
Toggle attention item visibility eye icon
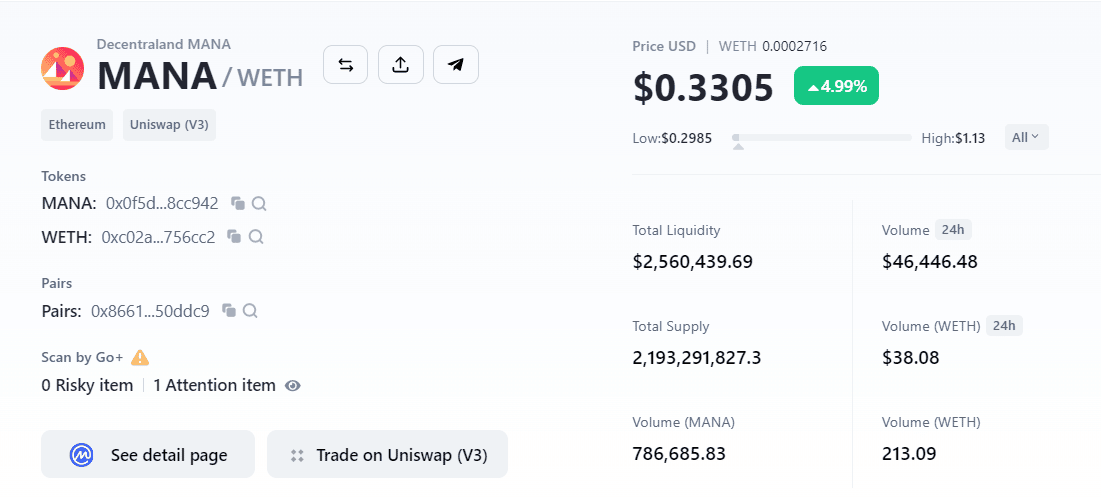(x=293, y=385)
